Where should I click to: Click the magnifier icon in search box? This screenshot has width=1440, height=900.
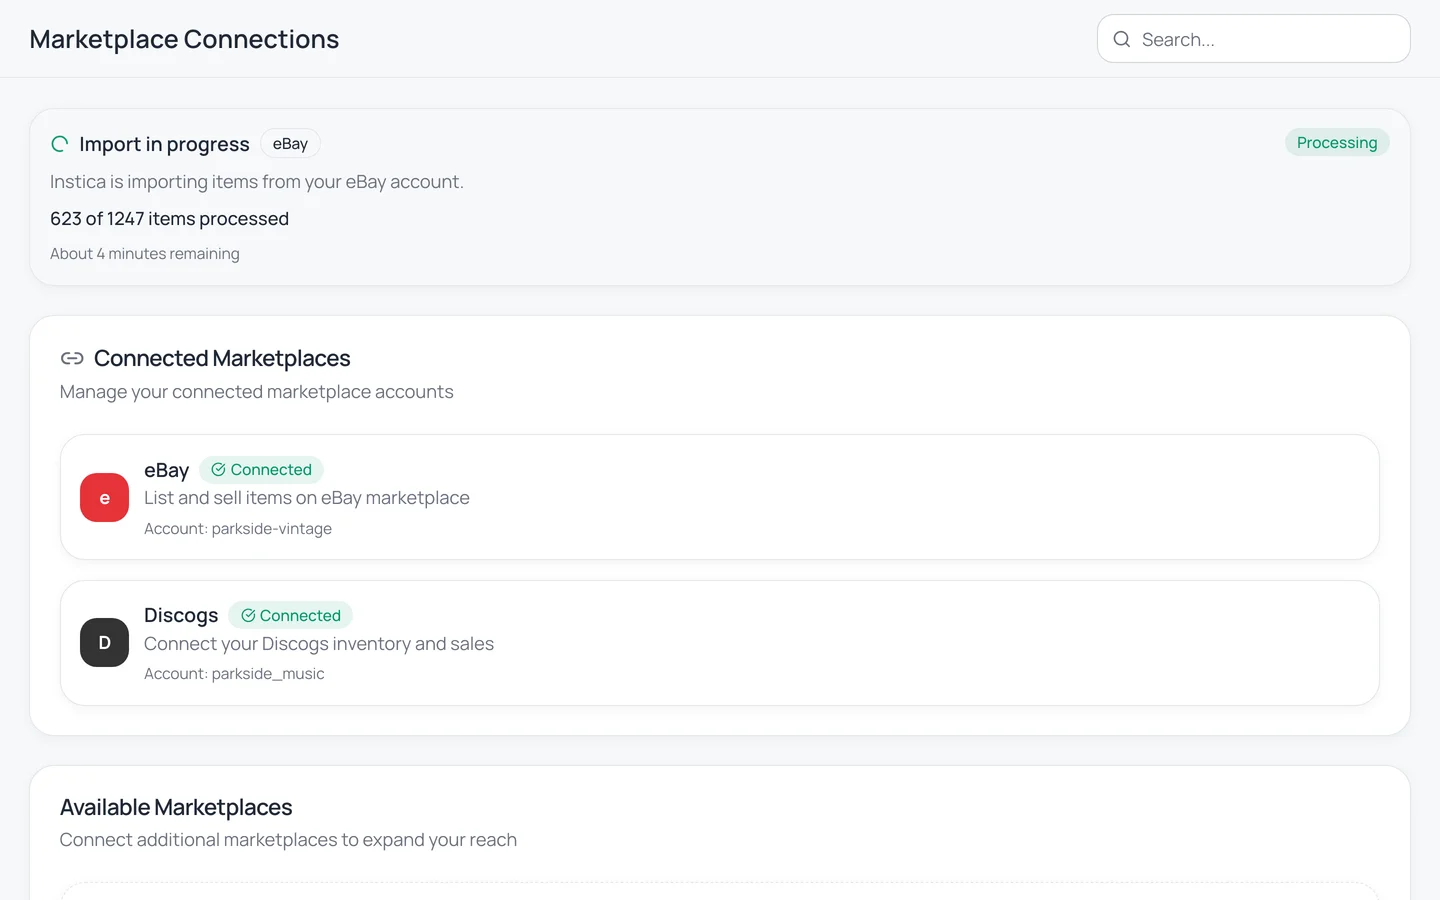(x=1122, y=39)
